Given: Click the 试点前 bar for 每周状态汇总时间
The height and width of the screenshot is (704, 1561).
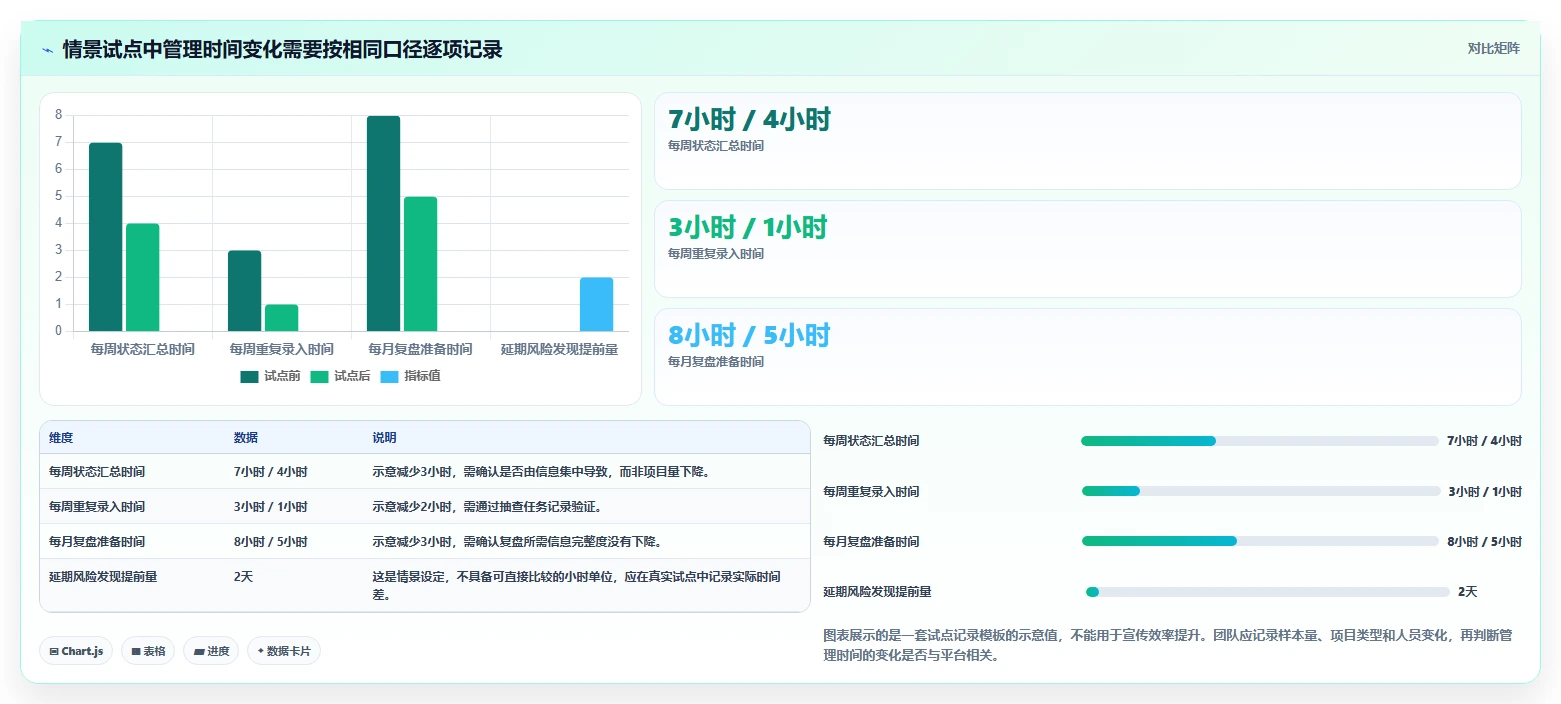Looking at the screenshot, I should [106, 237].
